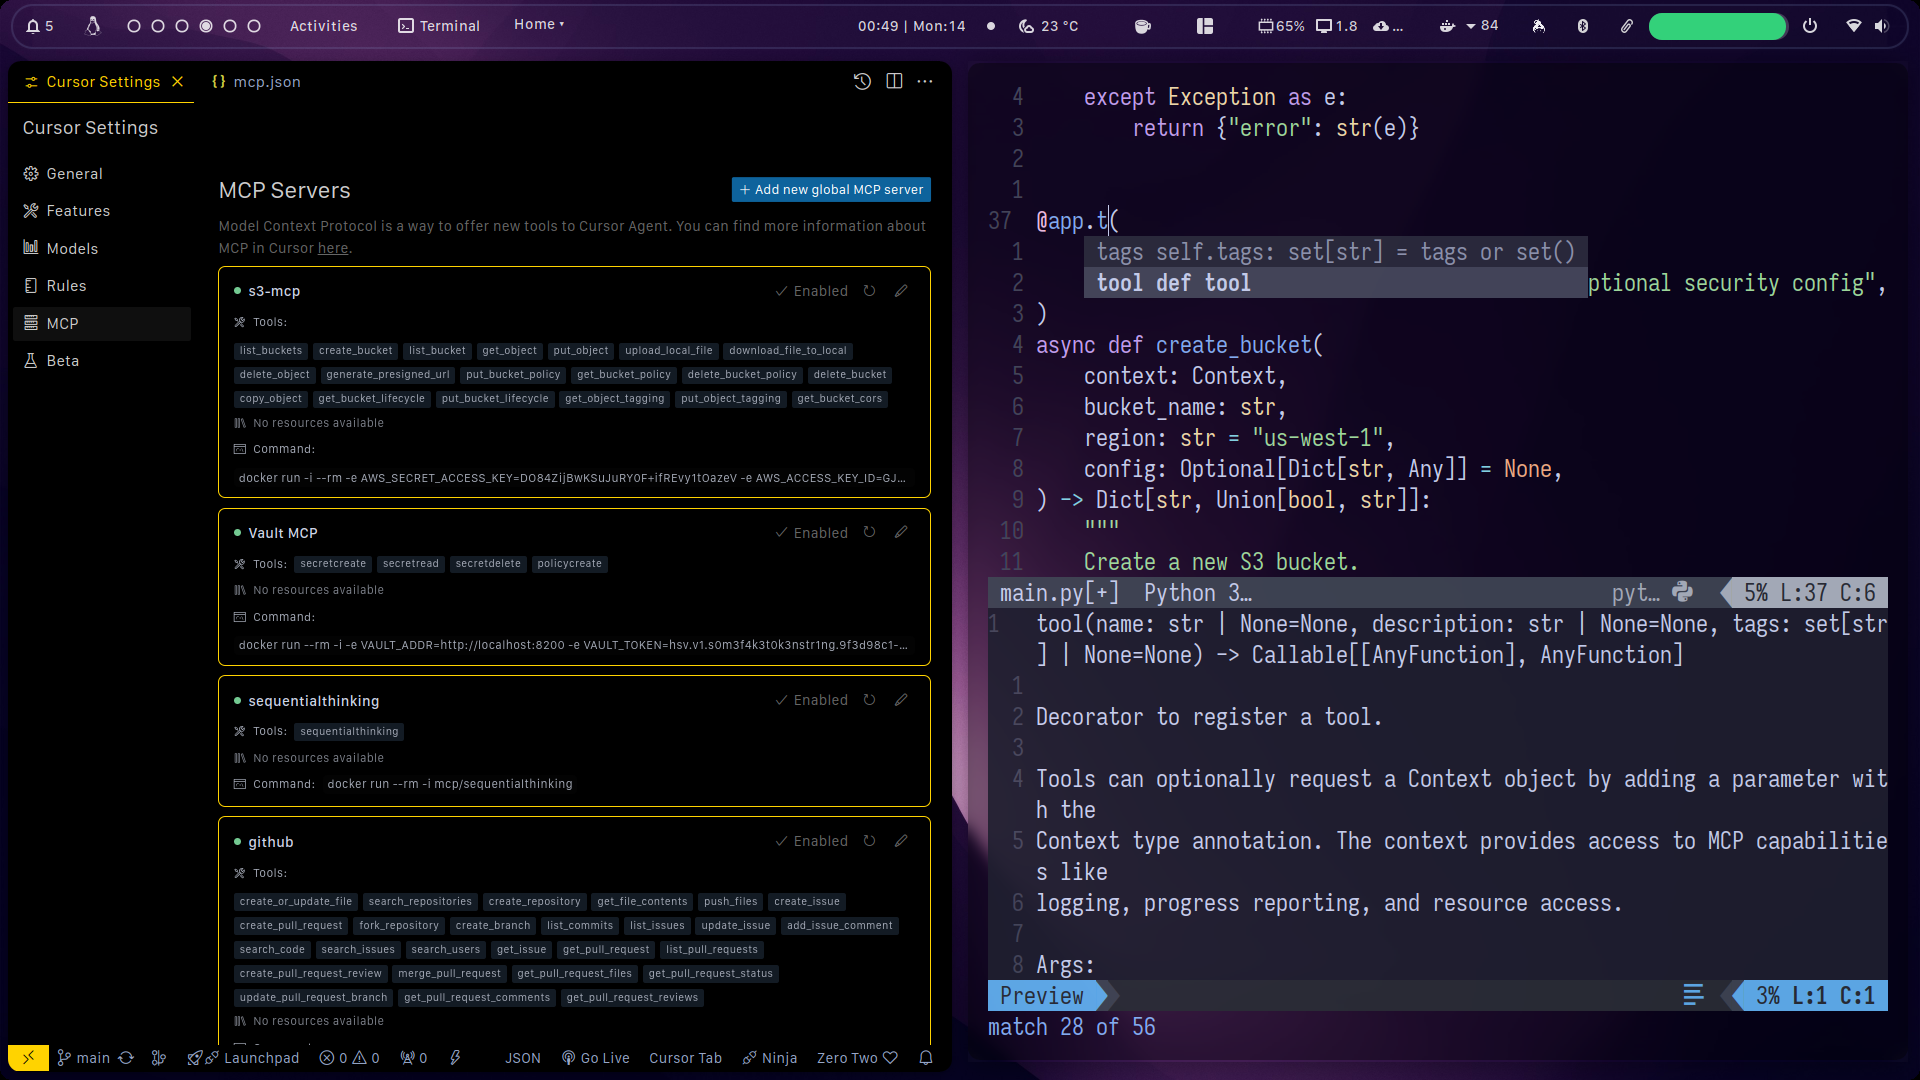1920x1080 pixels.
Task: Open the notifications bell in editor status bar
Action: [x=926, y=1058]
